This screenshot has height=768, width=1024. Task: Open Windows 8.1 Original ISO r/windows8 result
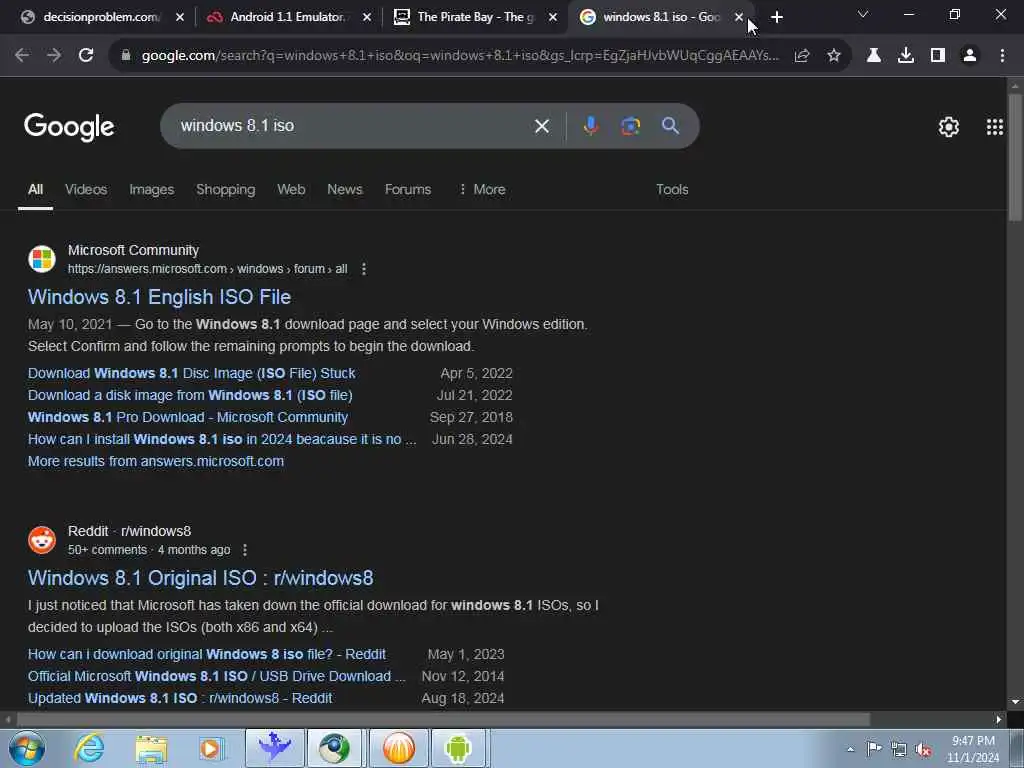[x=200, y=578]
